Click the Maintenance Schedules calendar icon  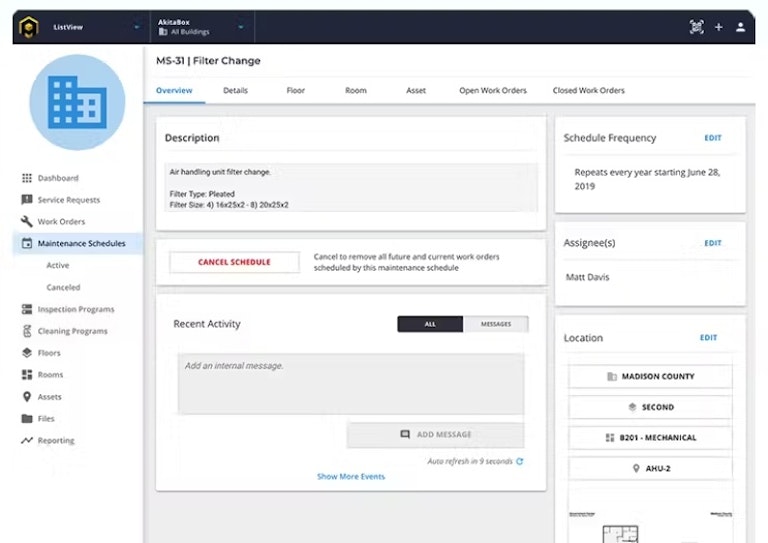pyautogui.click(x=27, y=243)
